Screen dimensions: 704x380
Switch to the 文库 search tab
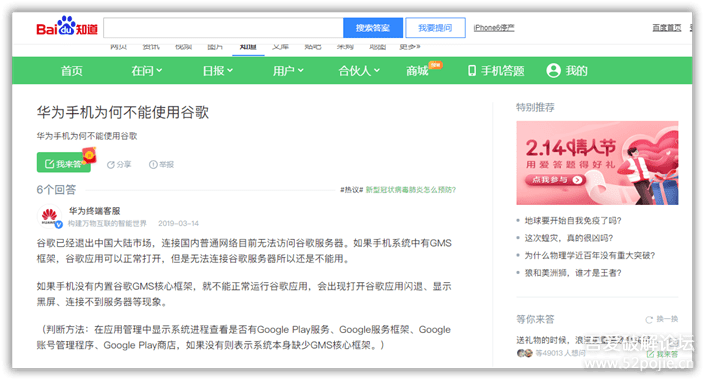pos(281,47)
